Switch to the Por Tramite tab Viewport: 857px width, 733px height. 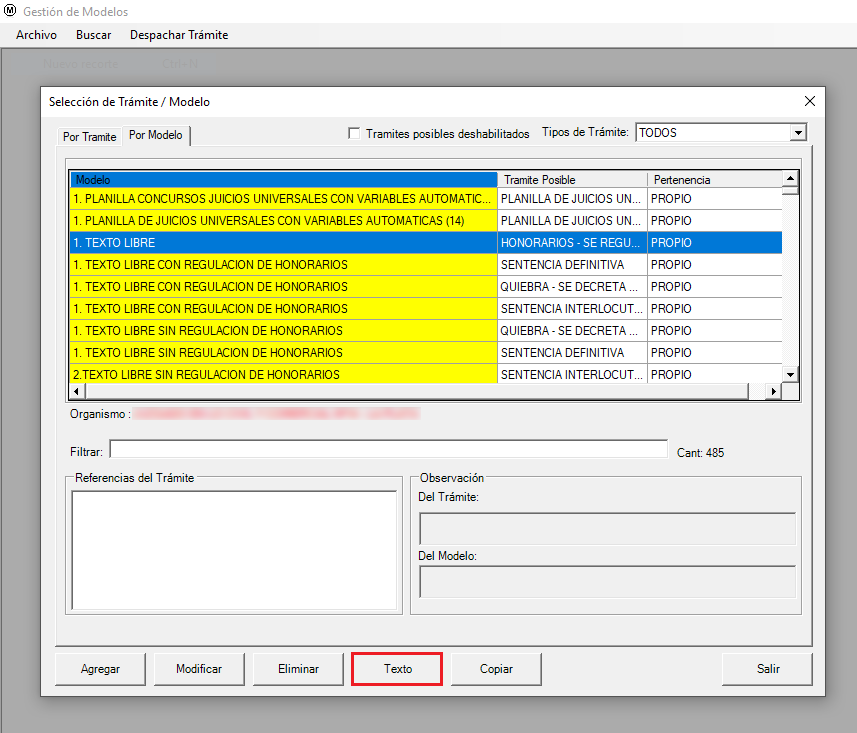click(x=90, y=137)
